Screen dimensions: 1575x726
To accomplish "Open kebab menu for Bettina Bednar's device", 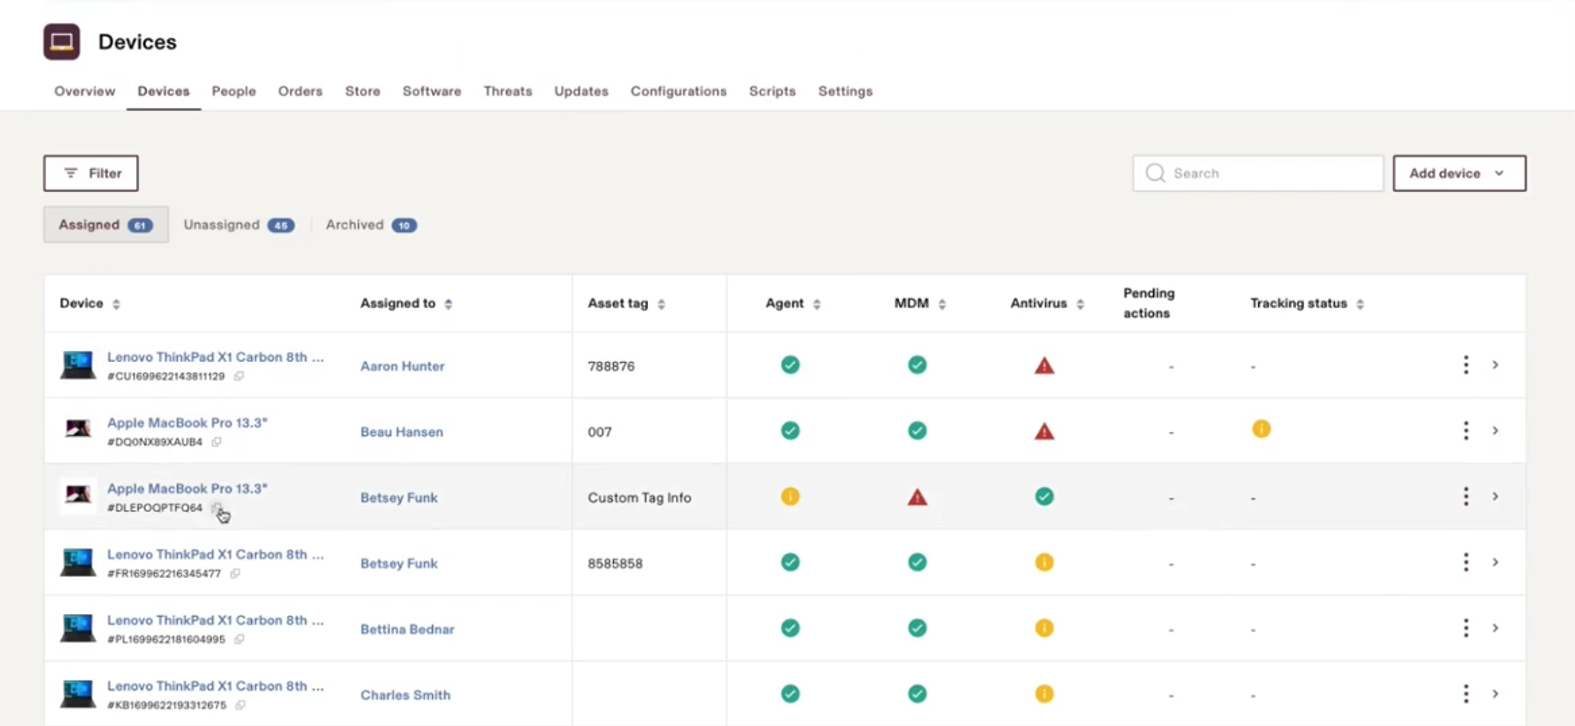I will click(1466, 628).
